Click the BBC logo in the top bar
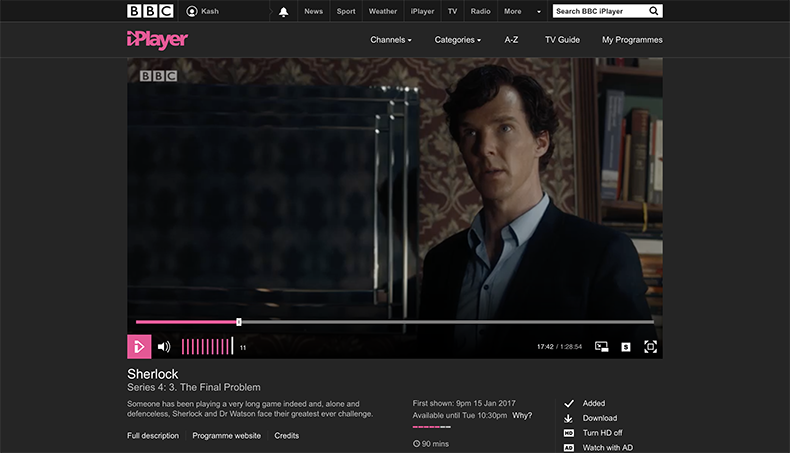Screen dimensions: 790x453 pos(150,11)
